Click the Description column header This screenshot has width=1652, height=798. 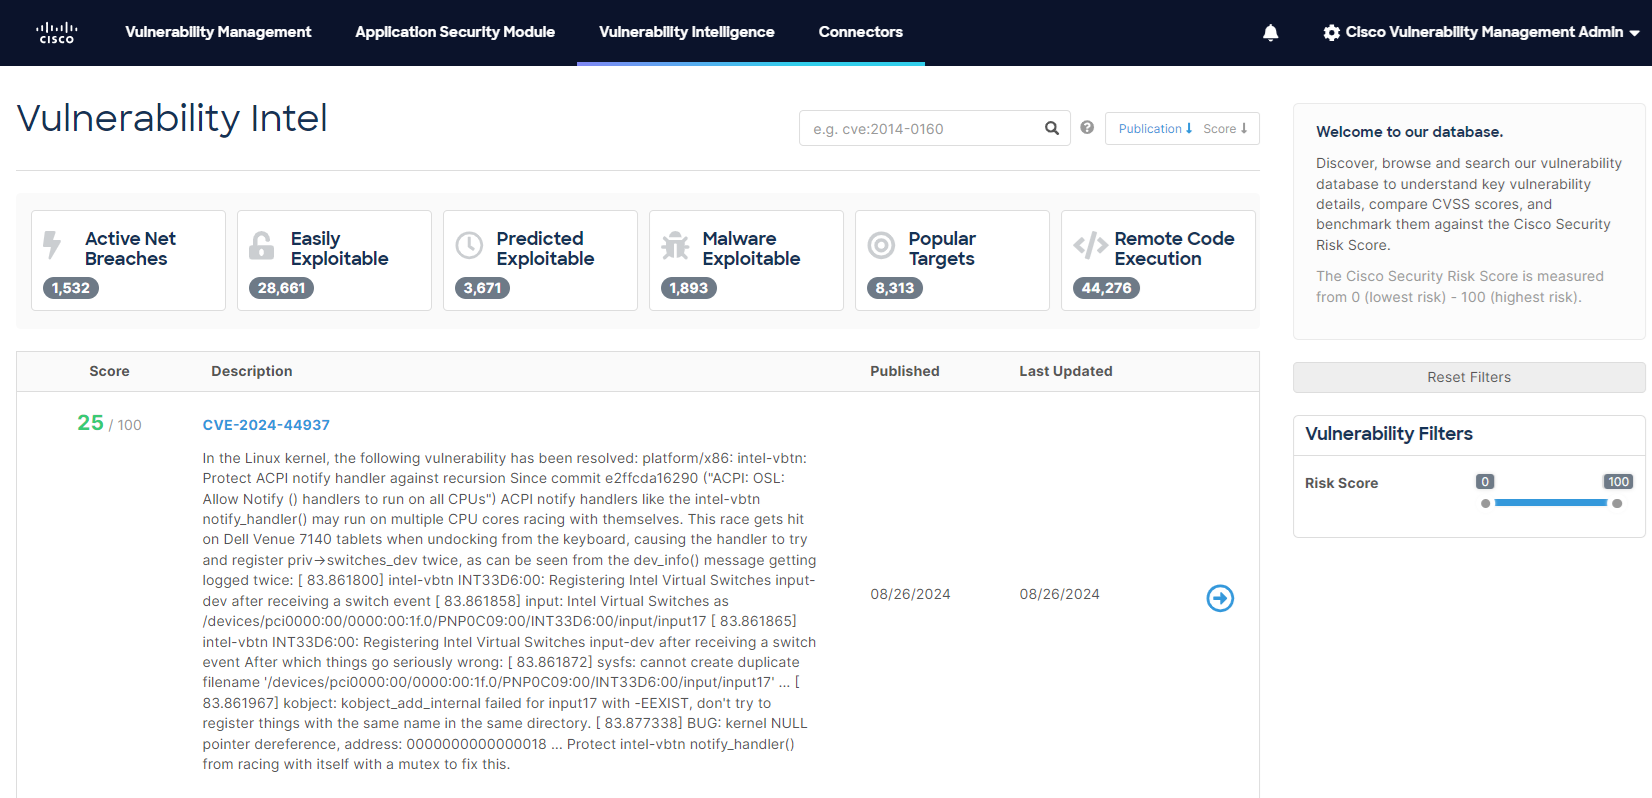click(252, 371)
